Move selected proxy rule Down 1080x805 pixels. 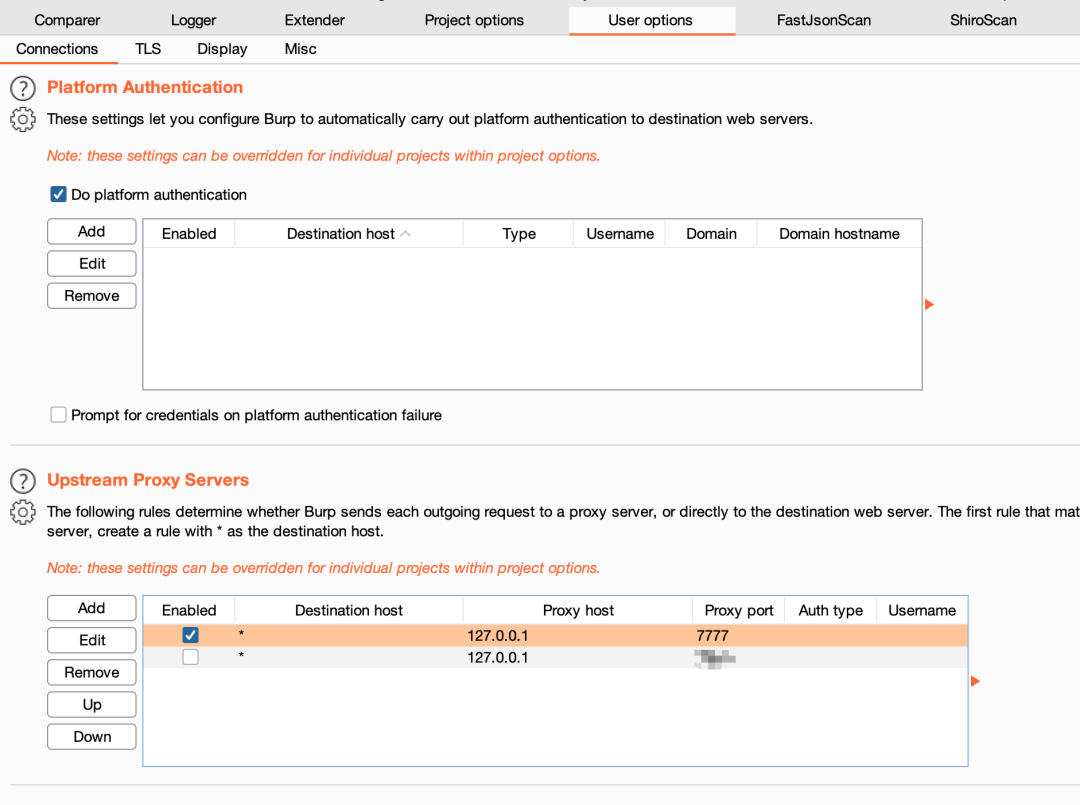click(x=92, y=737)
